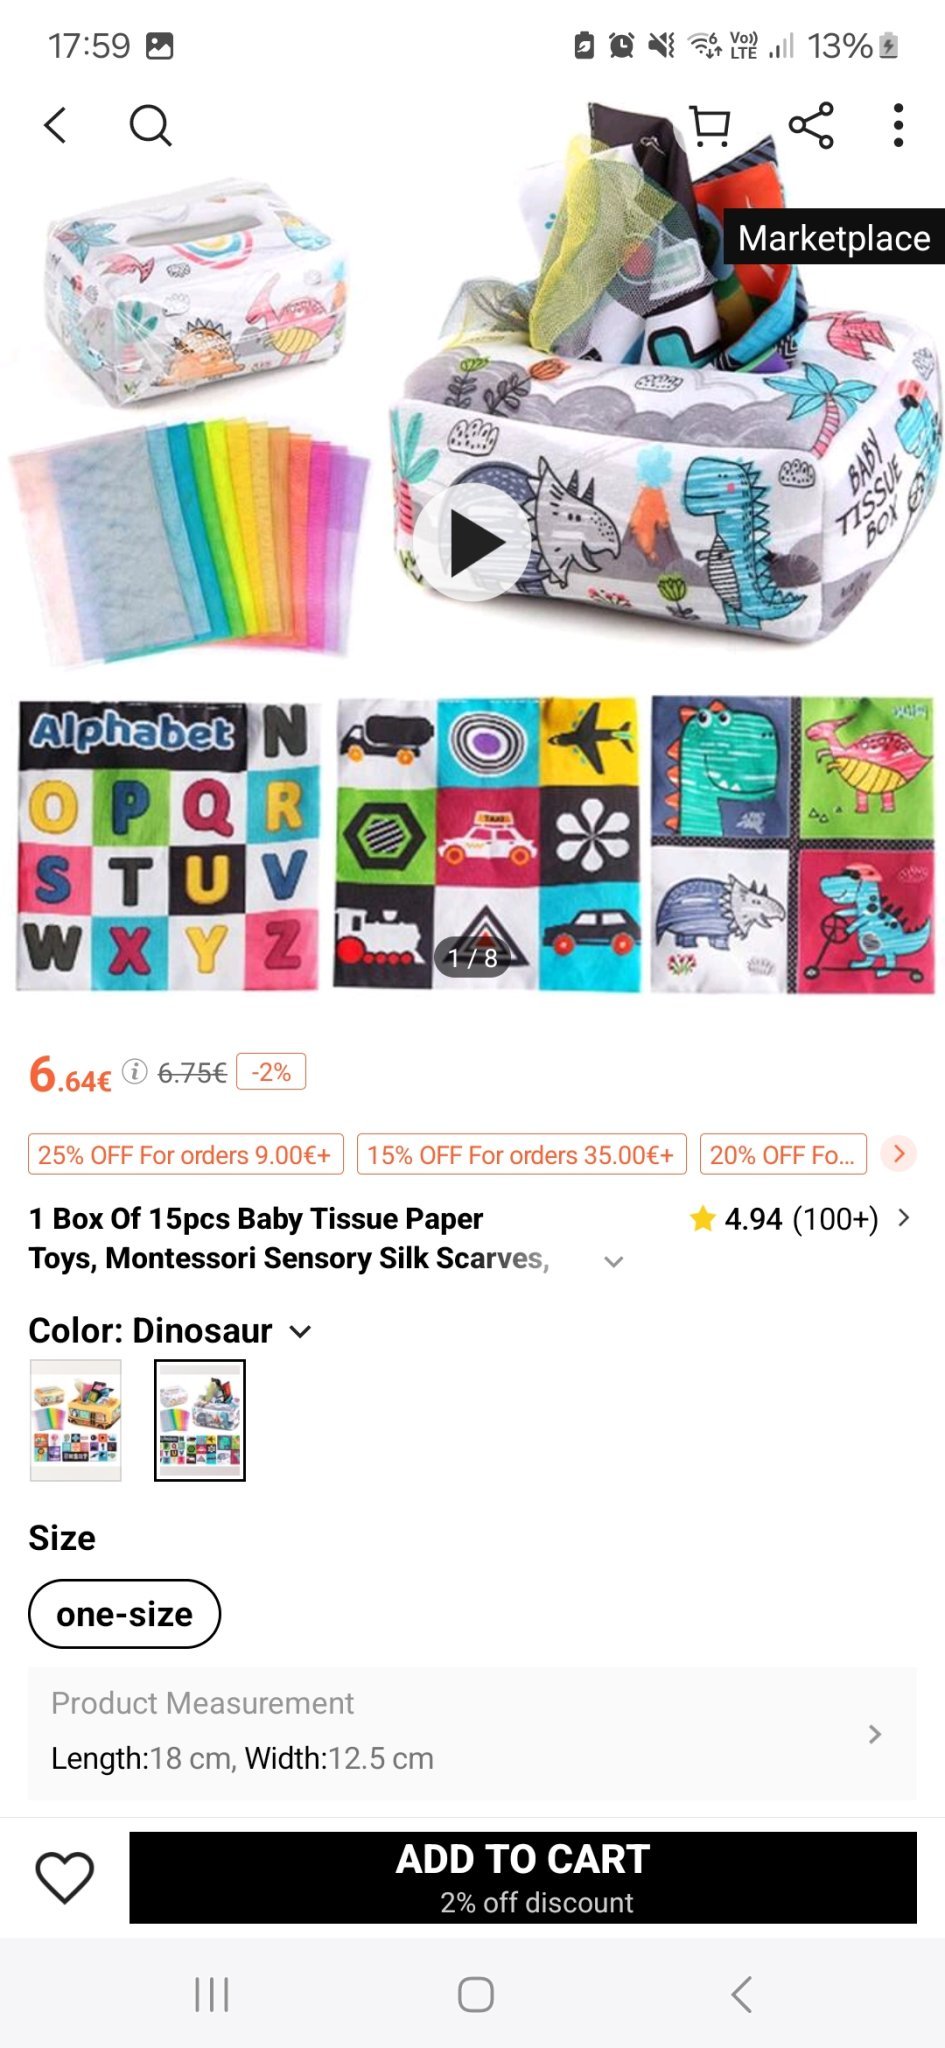Show more coupons with orange arrow

coord(899,1154)
